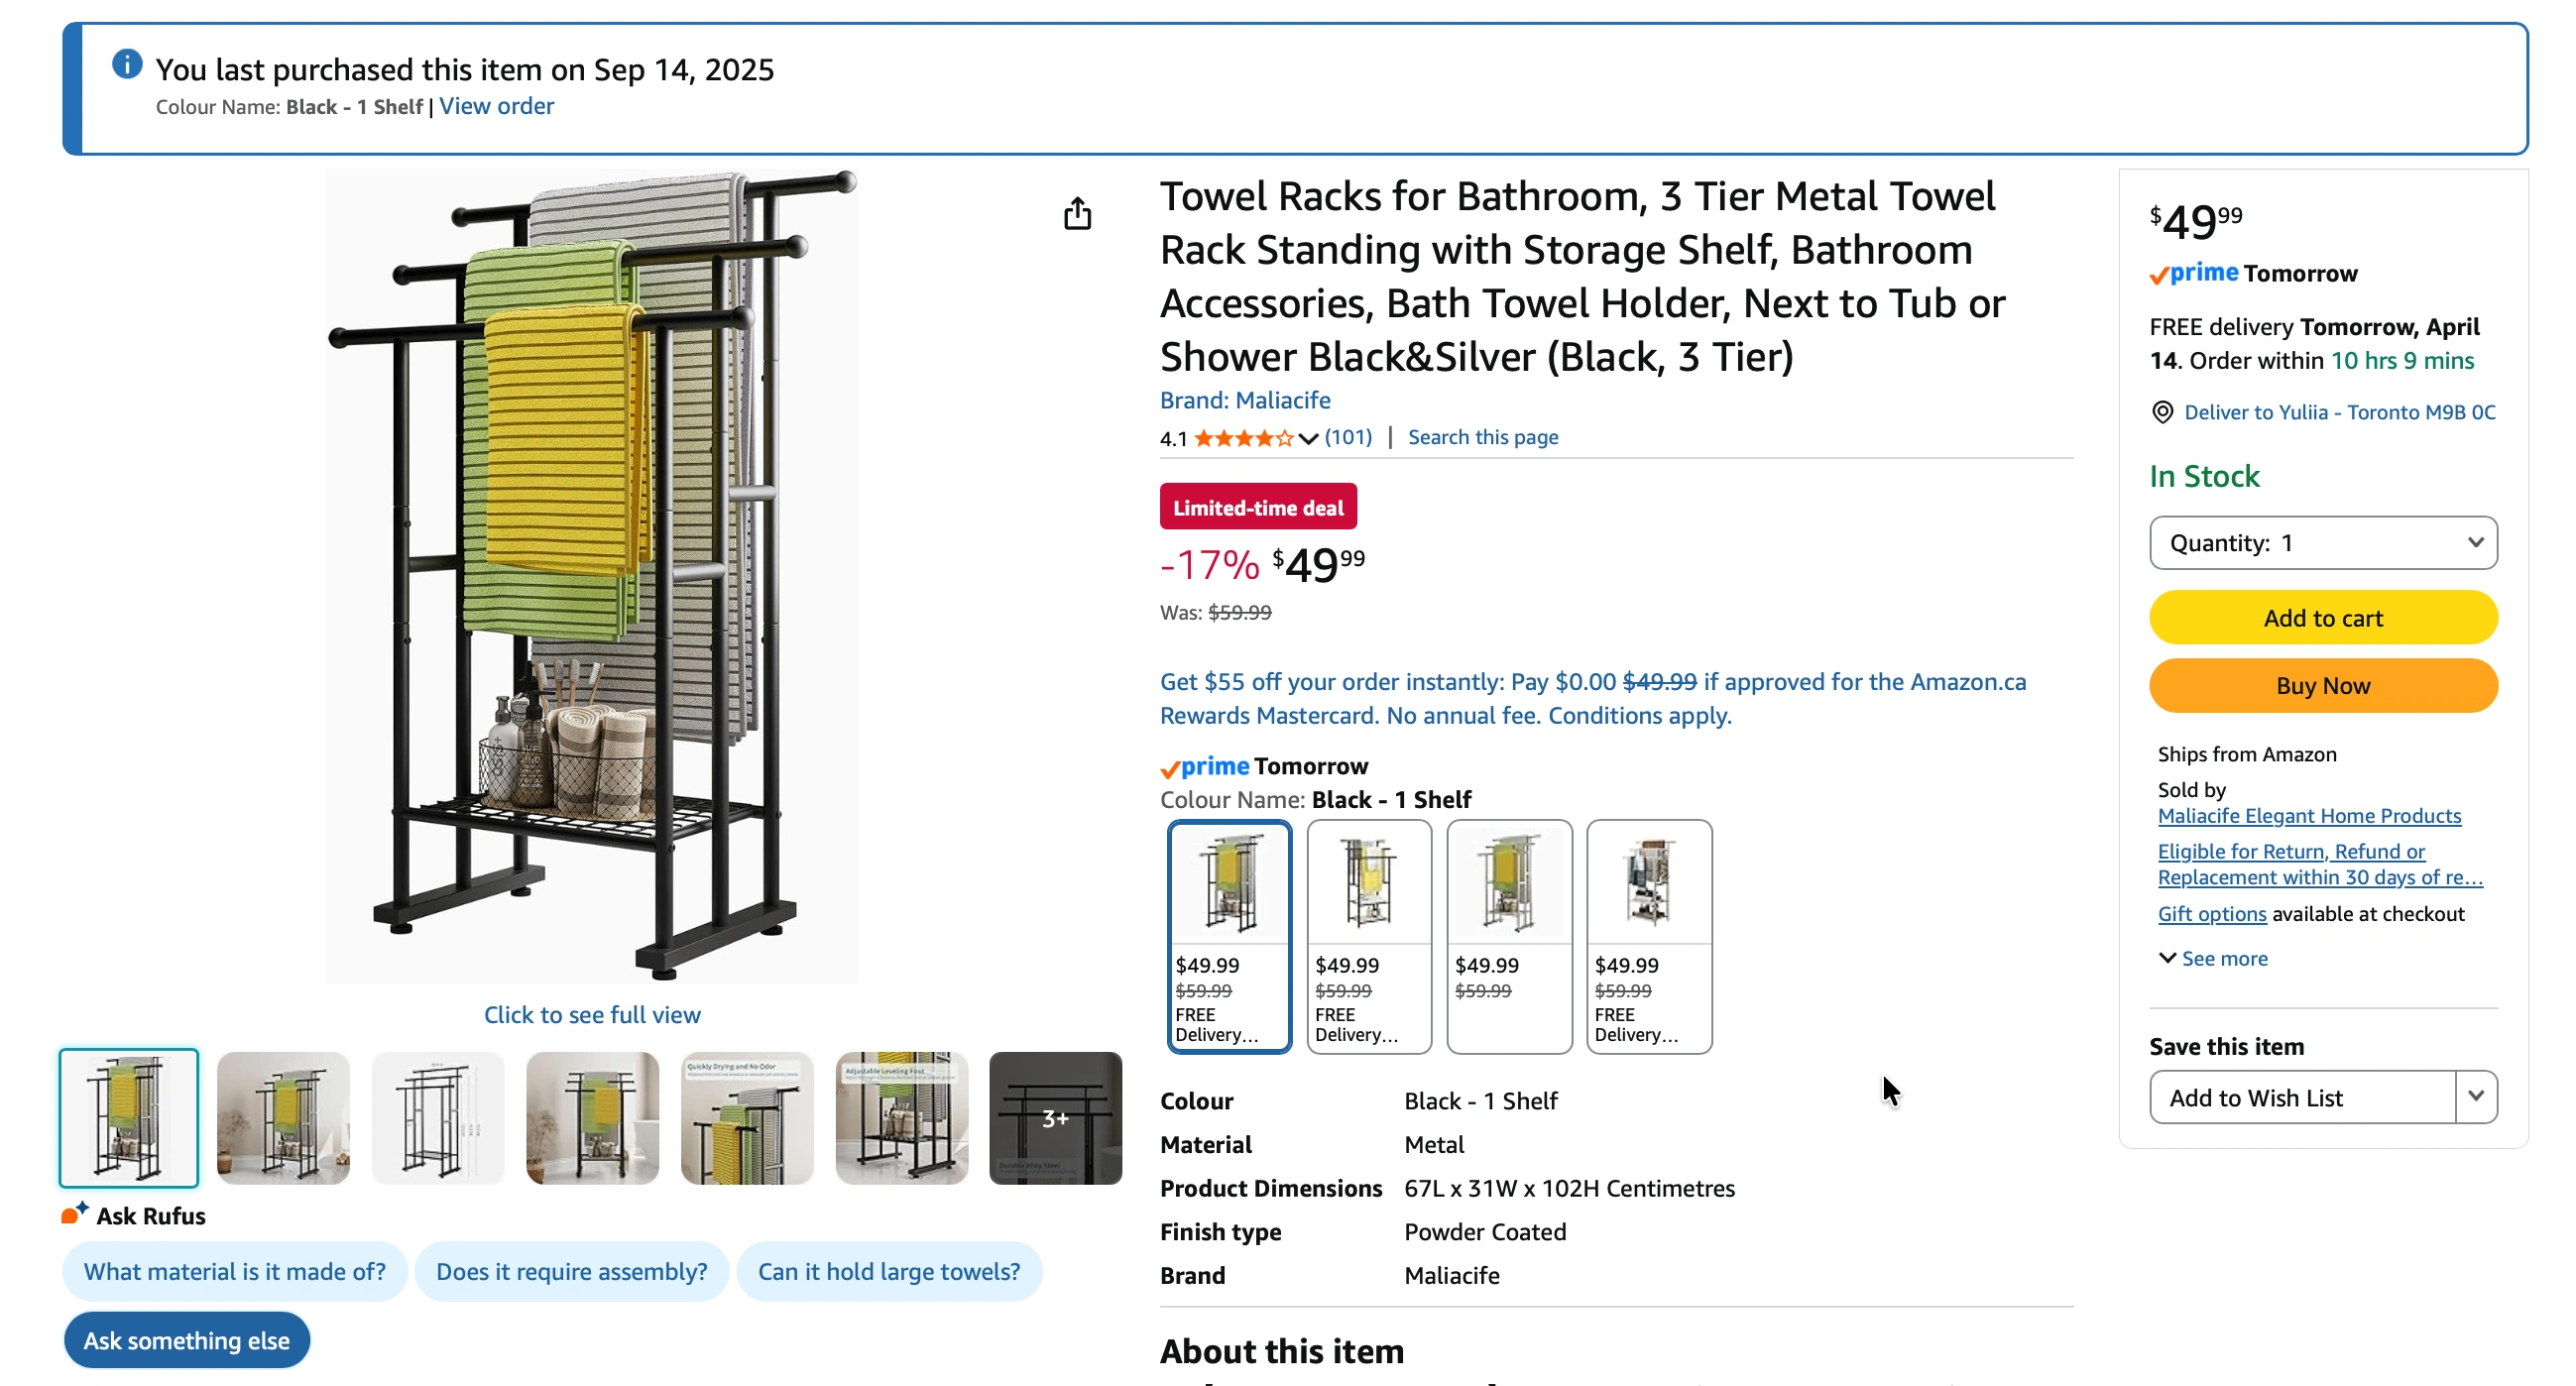
Task: Click the Buy Now button
Action: click(2322, 686)
